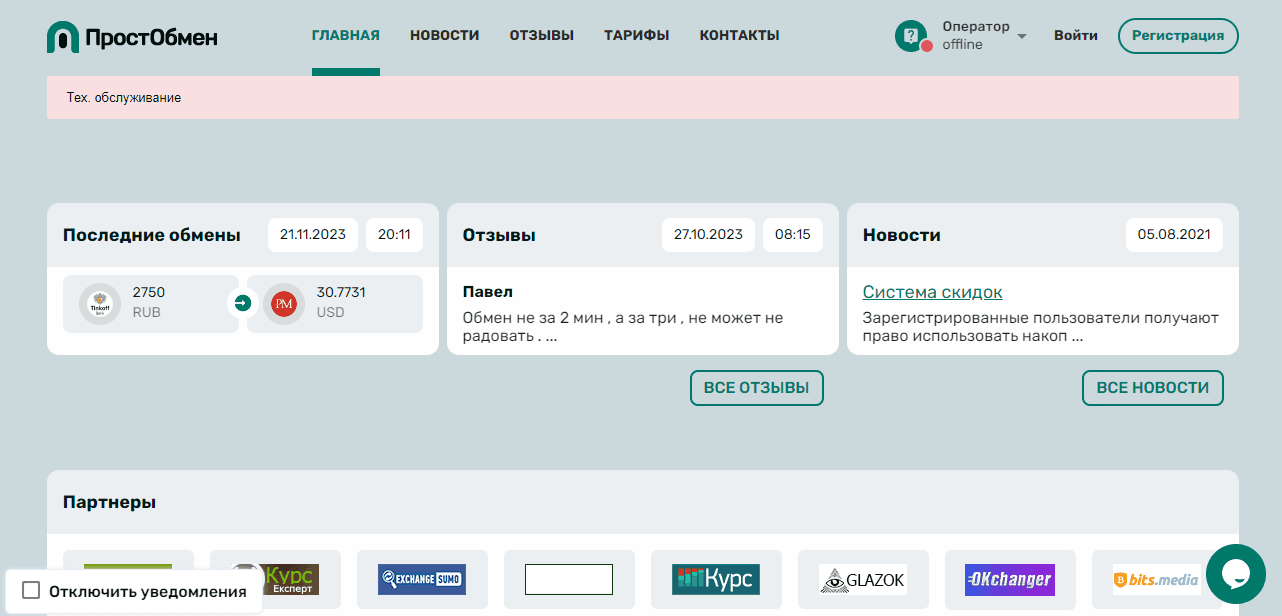Click the green exchange arrow icon
The image size is (1282, 616).
pos(242,303)
